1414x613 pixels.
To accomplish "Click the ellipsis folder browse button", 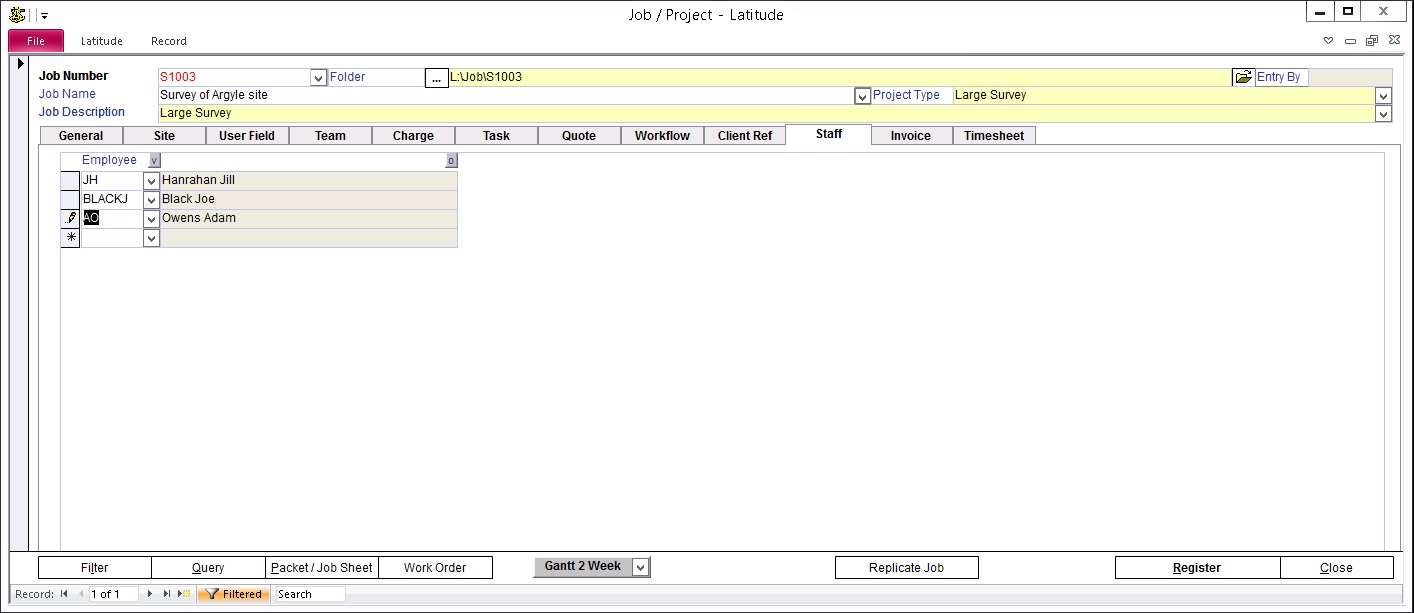I will (436, 77).
